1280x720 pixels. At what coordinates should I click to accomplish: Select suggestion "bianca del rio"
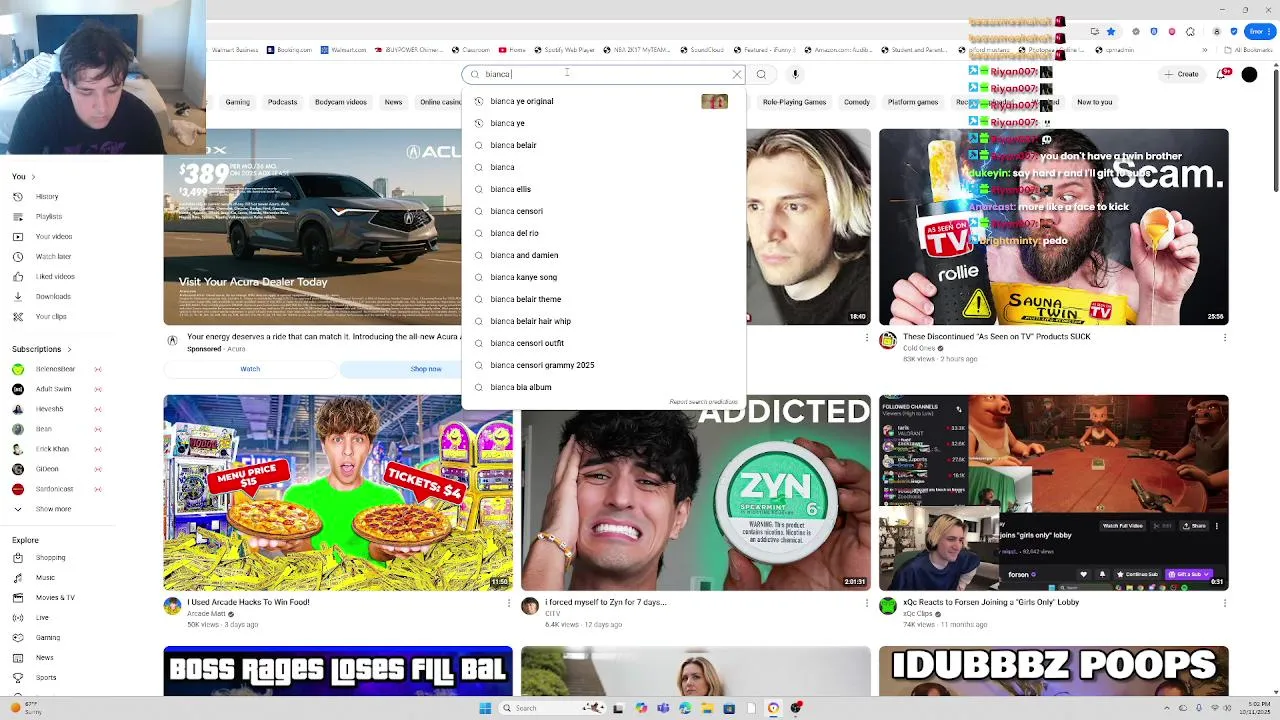pyautogui.click(x=604, y=233)
